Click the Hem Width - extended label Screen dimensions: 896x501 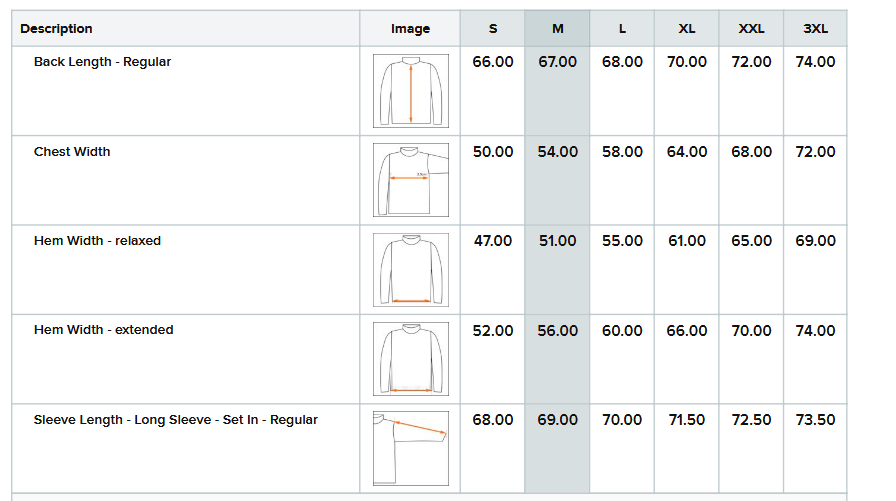tap(103, 330)
